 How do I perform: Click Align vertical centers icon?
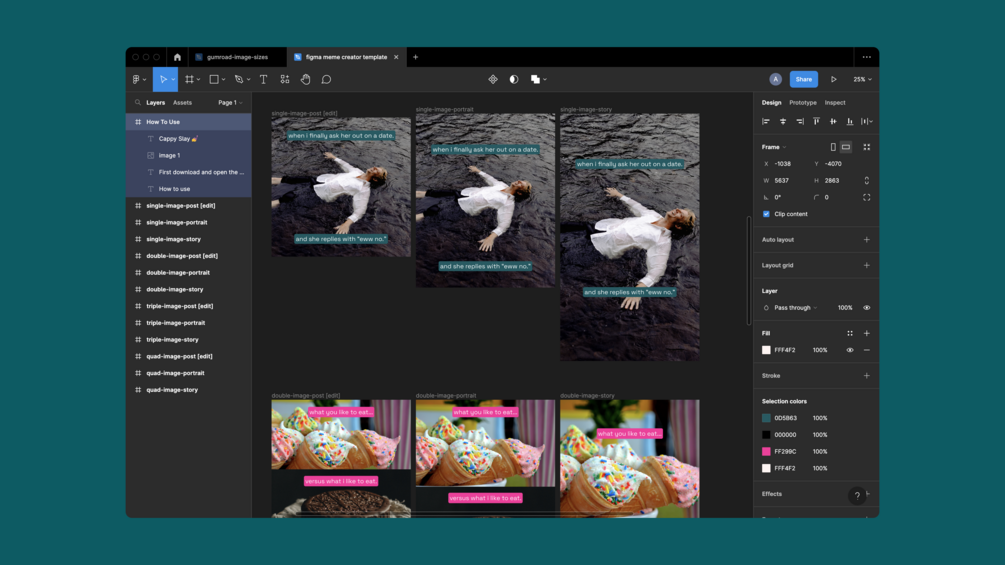pos(833,121)
